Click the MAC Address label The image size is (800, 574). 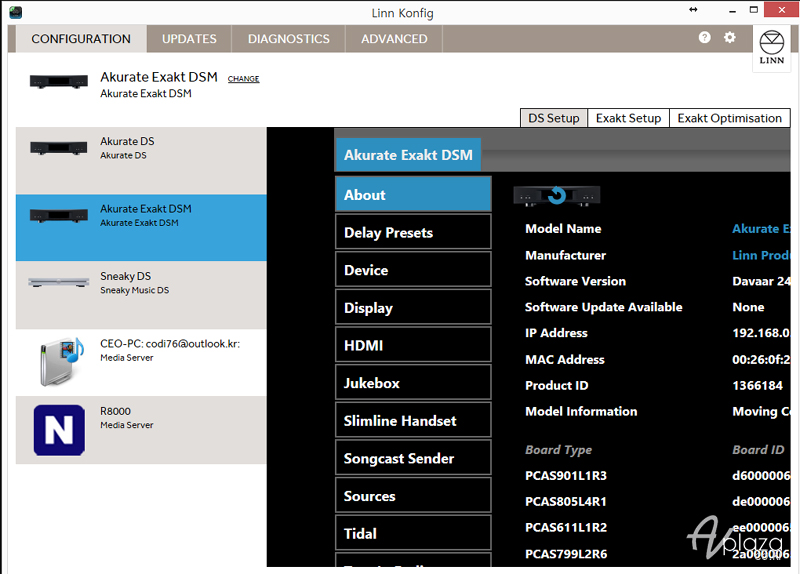point(565,360)
